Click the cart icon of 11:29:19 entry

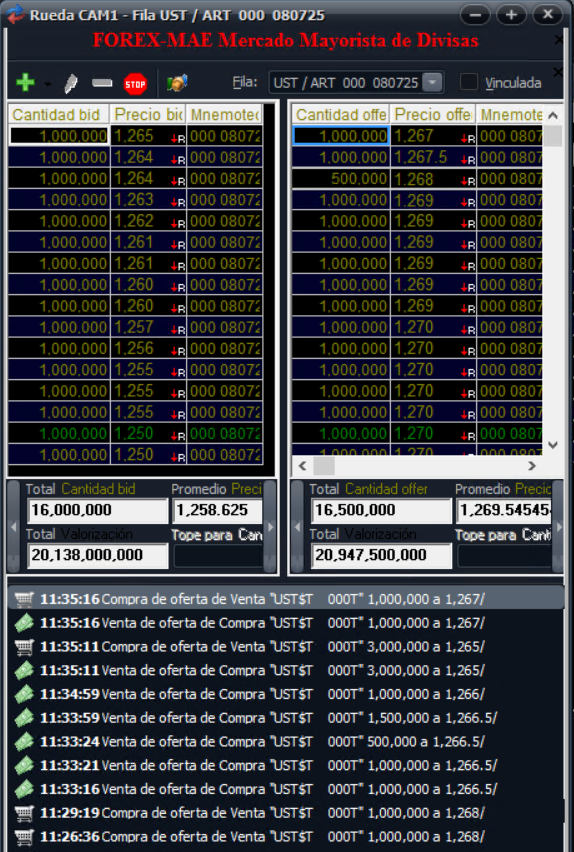coord(24,813)
